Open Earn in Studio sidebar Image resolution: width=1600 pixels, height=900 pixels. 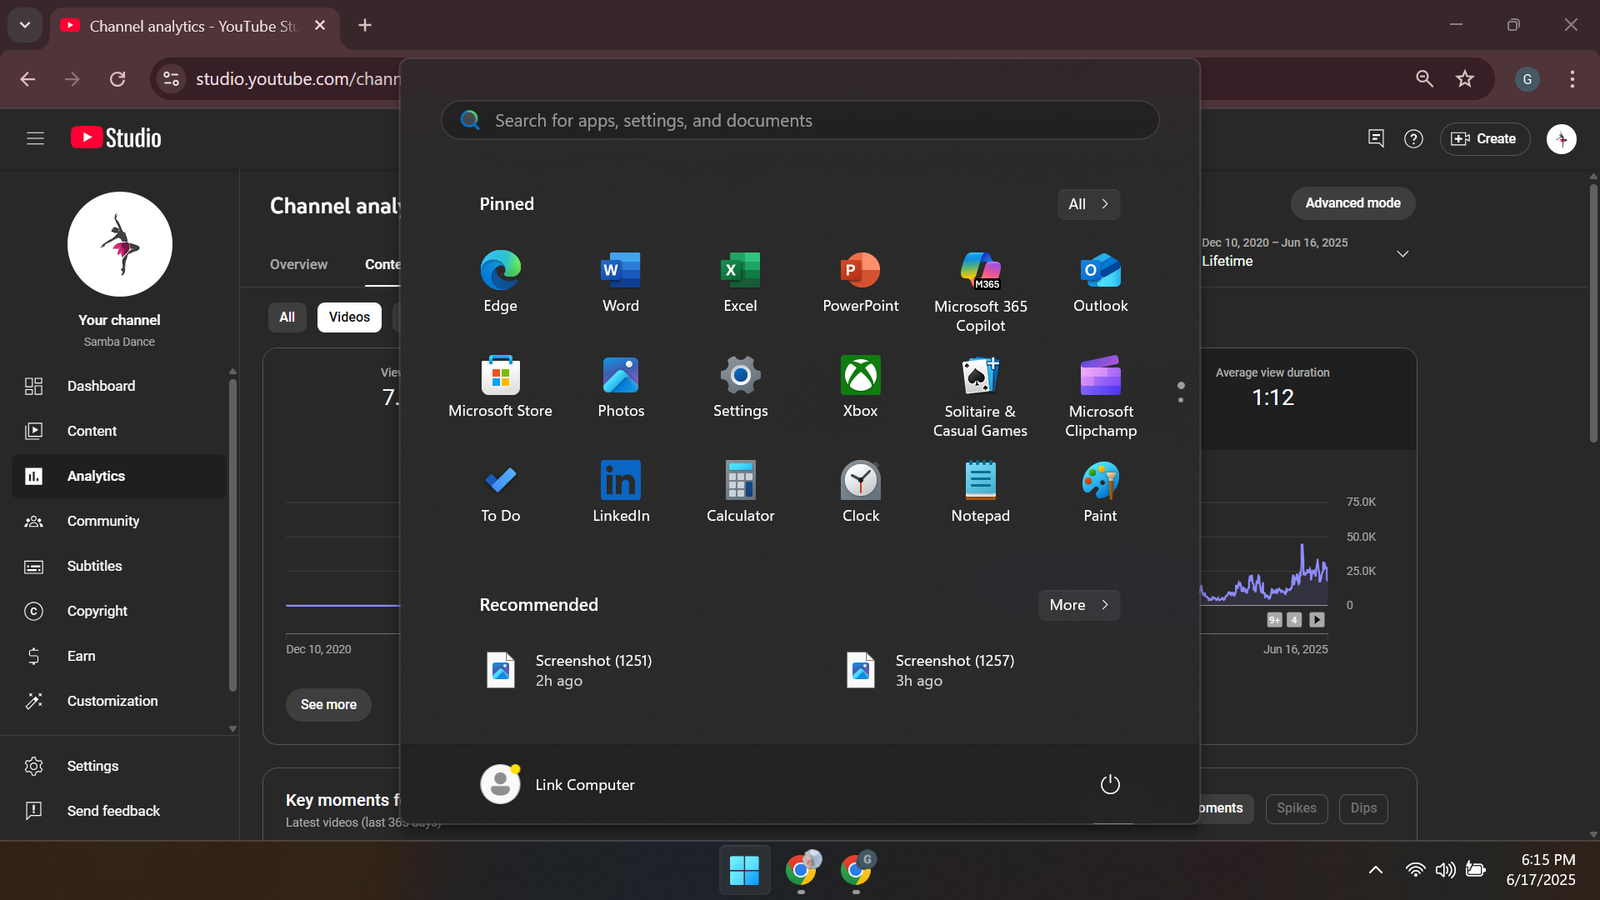(x=119, y=656)
